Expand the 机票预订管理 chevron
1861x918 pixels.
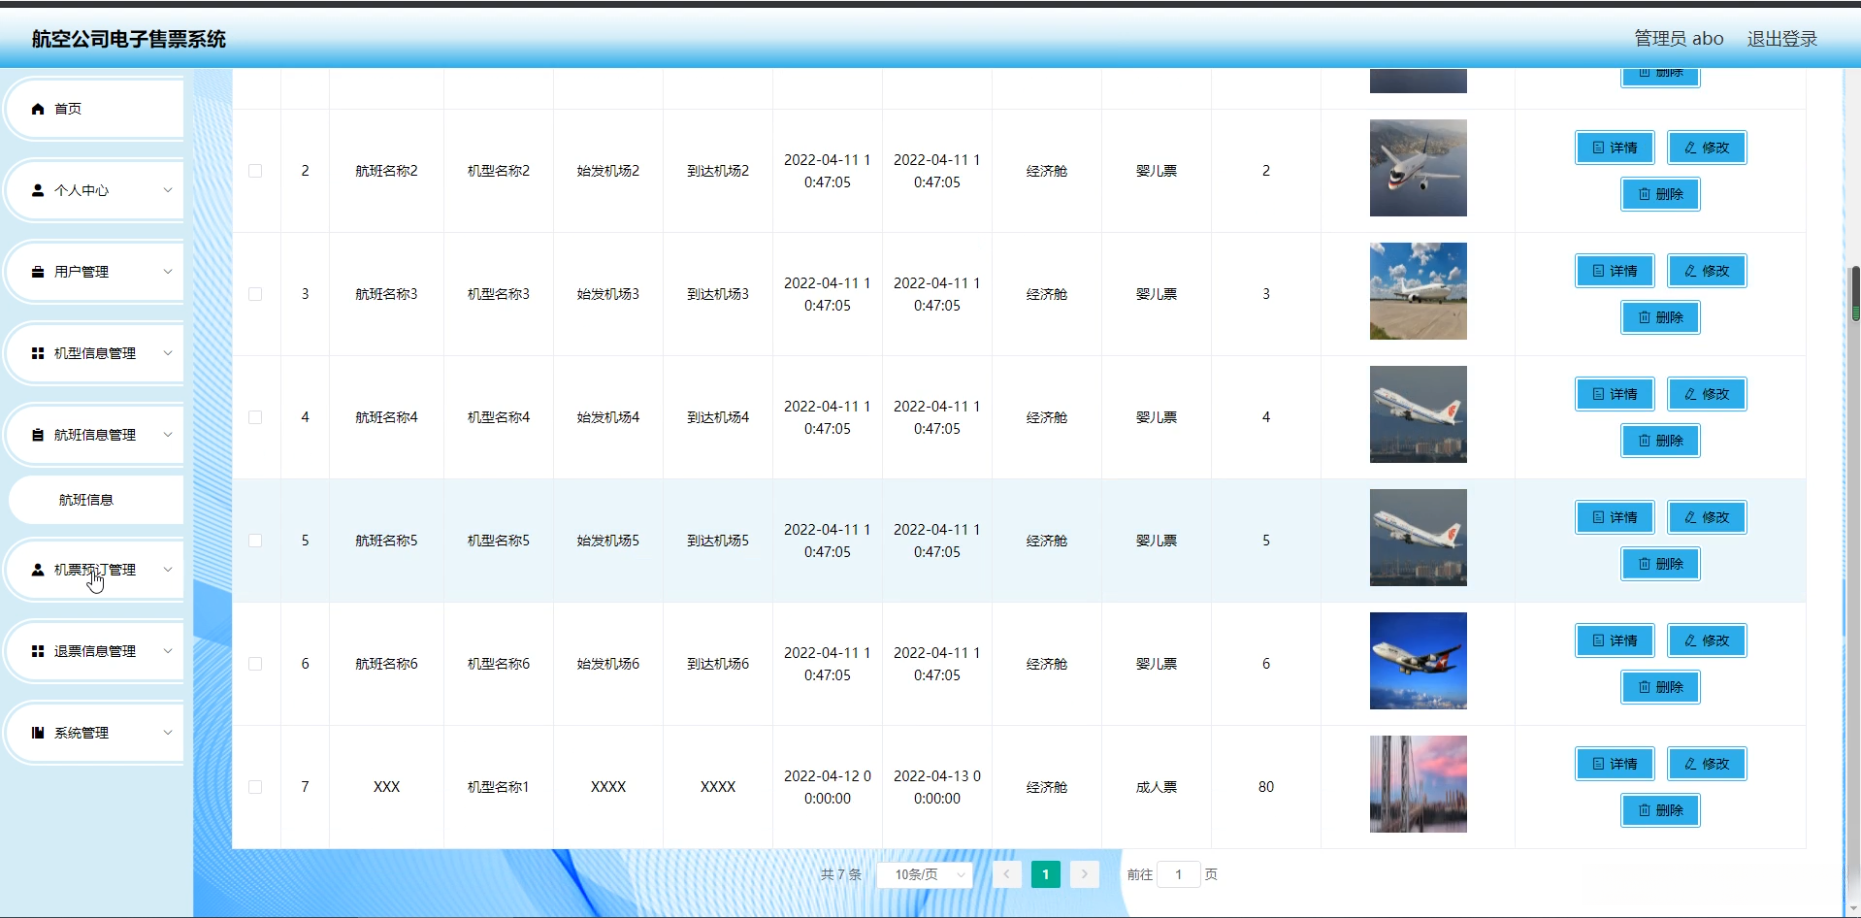pos(168,570)
